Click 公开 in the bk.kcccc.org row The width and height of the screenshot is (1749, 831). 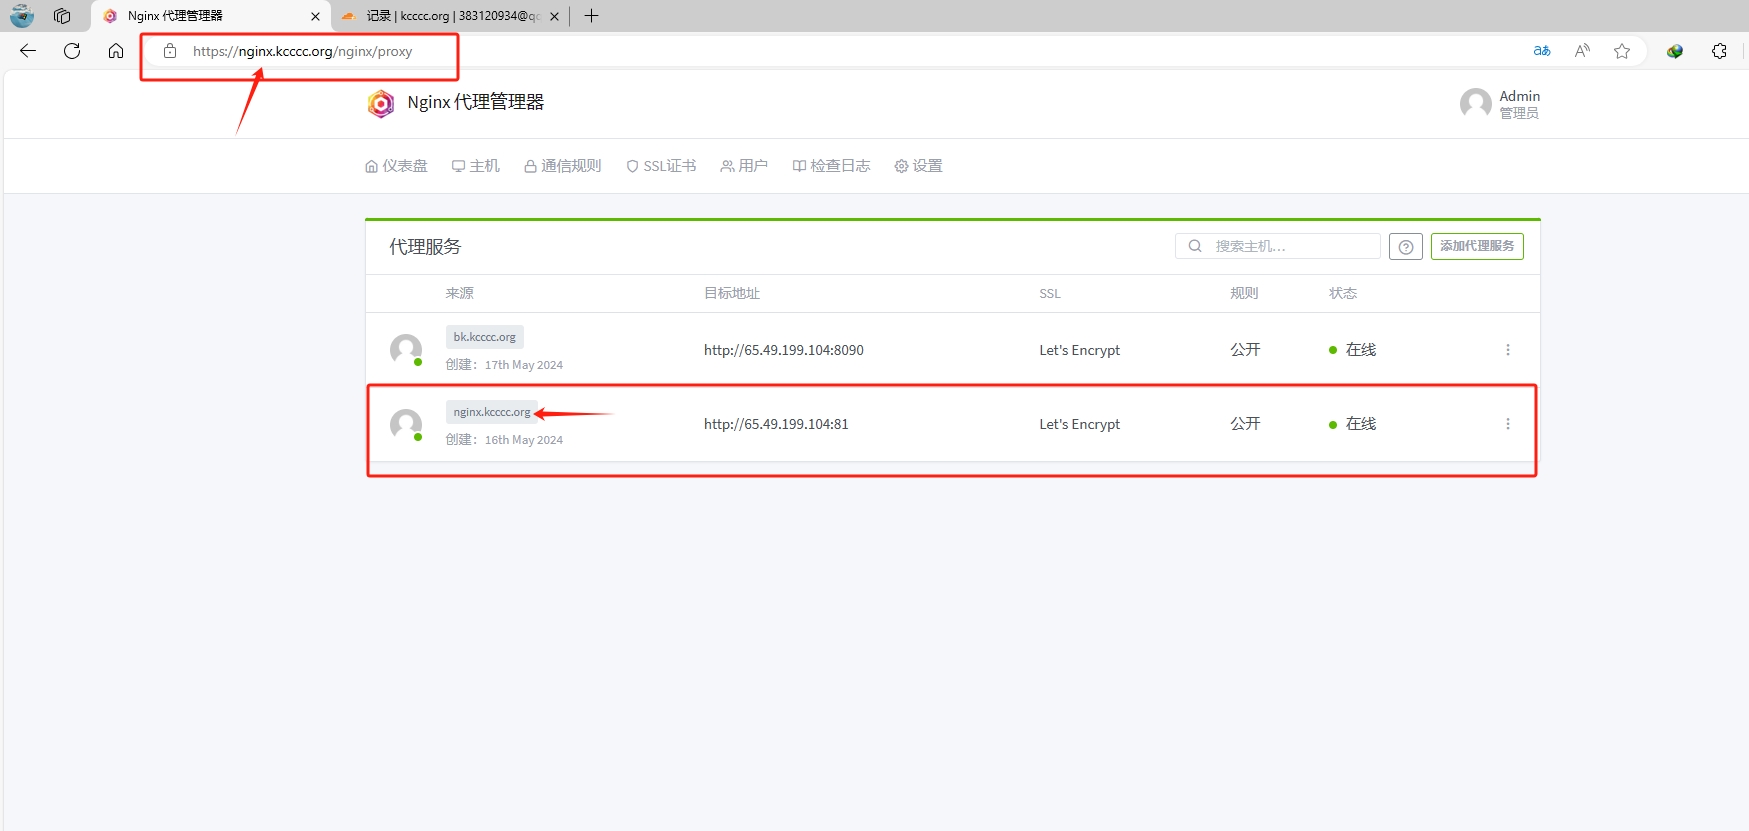(1245, 350)
